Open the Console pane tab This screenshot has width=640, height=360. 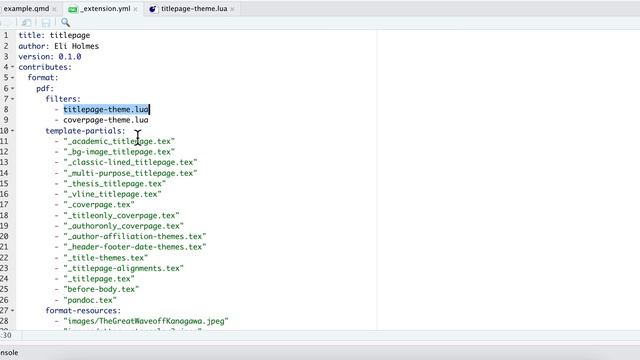(9, 353)
